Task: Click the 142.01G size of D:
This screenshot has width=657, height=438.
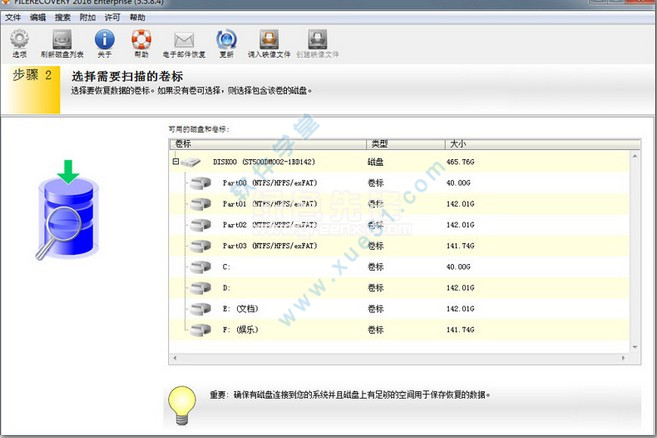Action: 460,288
